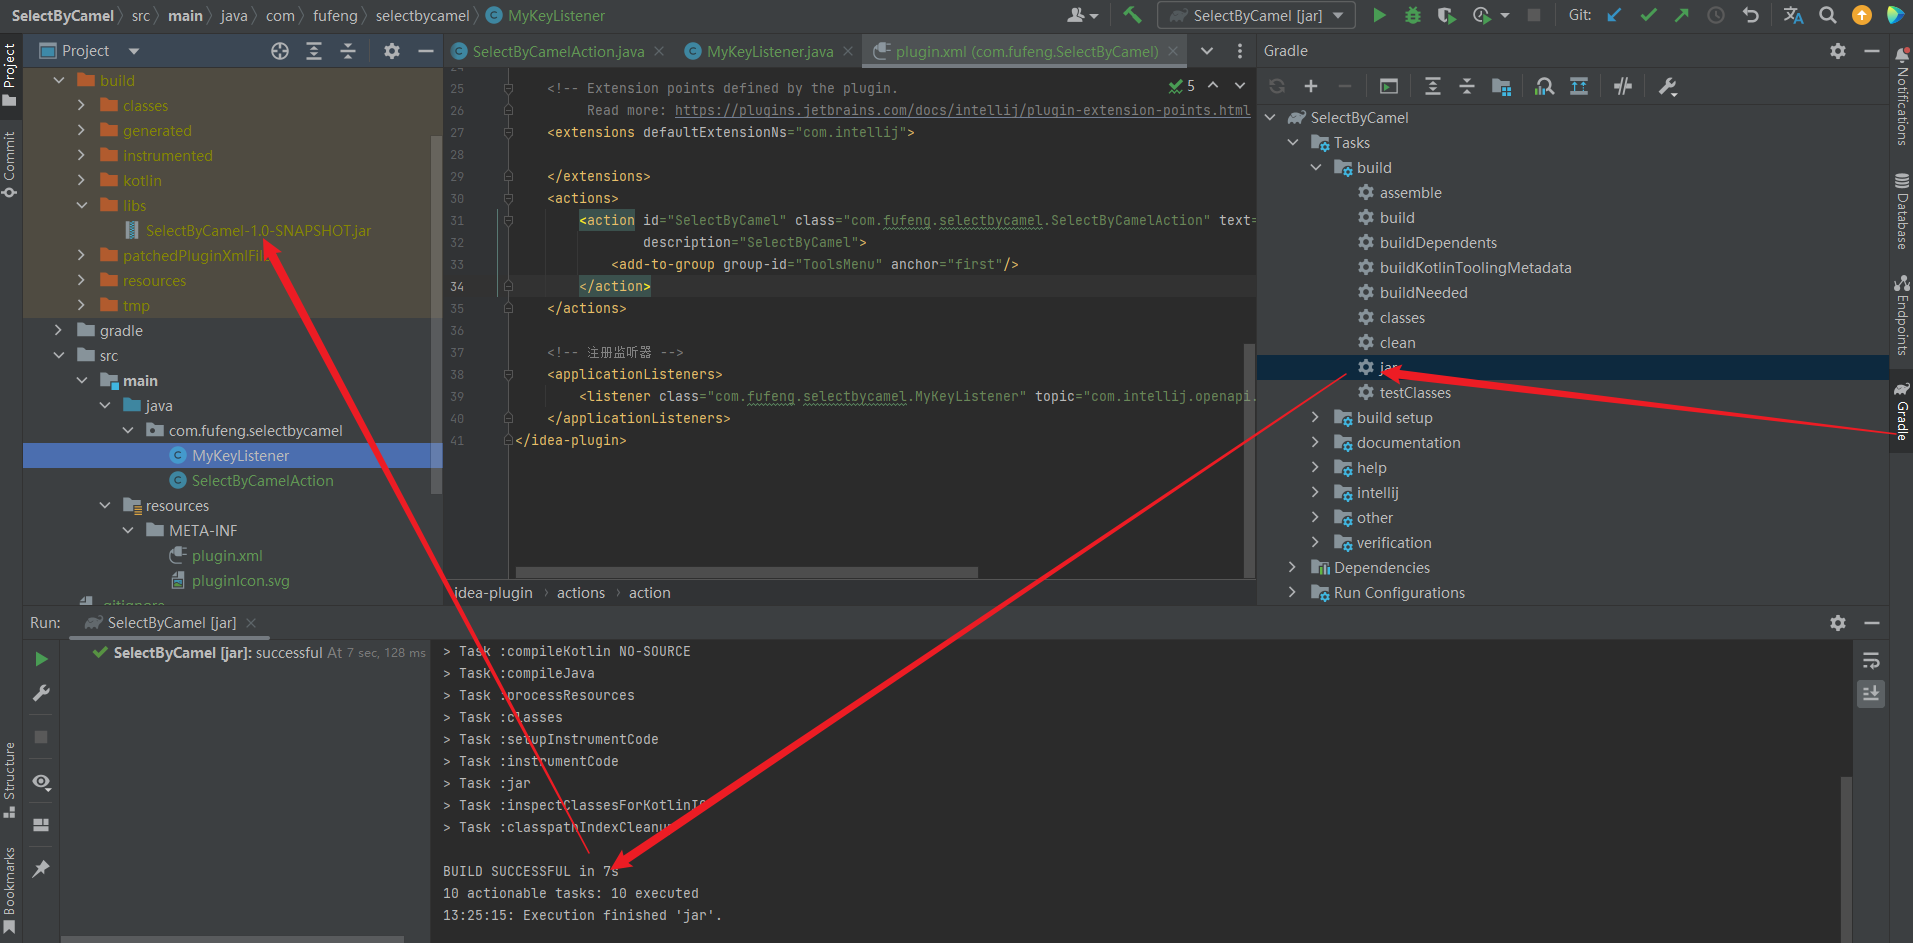This screenshot has height=943, width=1913.
Task: Open Project panel gear options
Action: click(x=392, y=51)
